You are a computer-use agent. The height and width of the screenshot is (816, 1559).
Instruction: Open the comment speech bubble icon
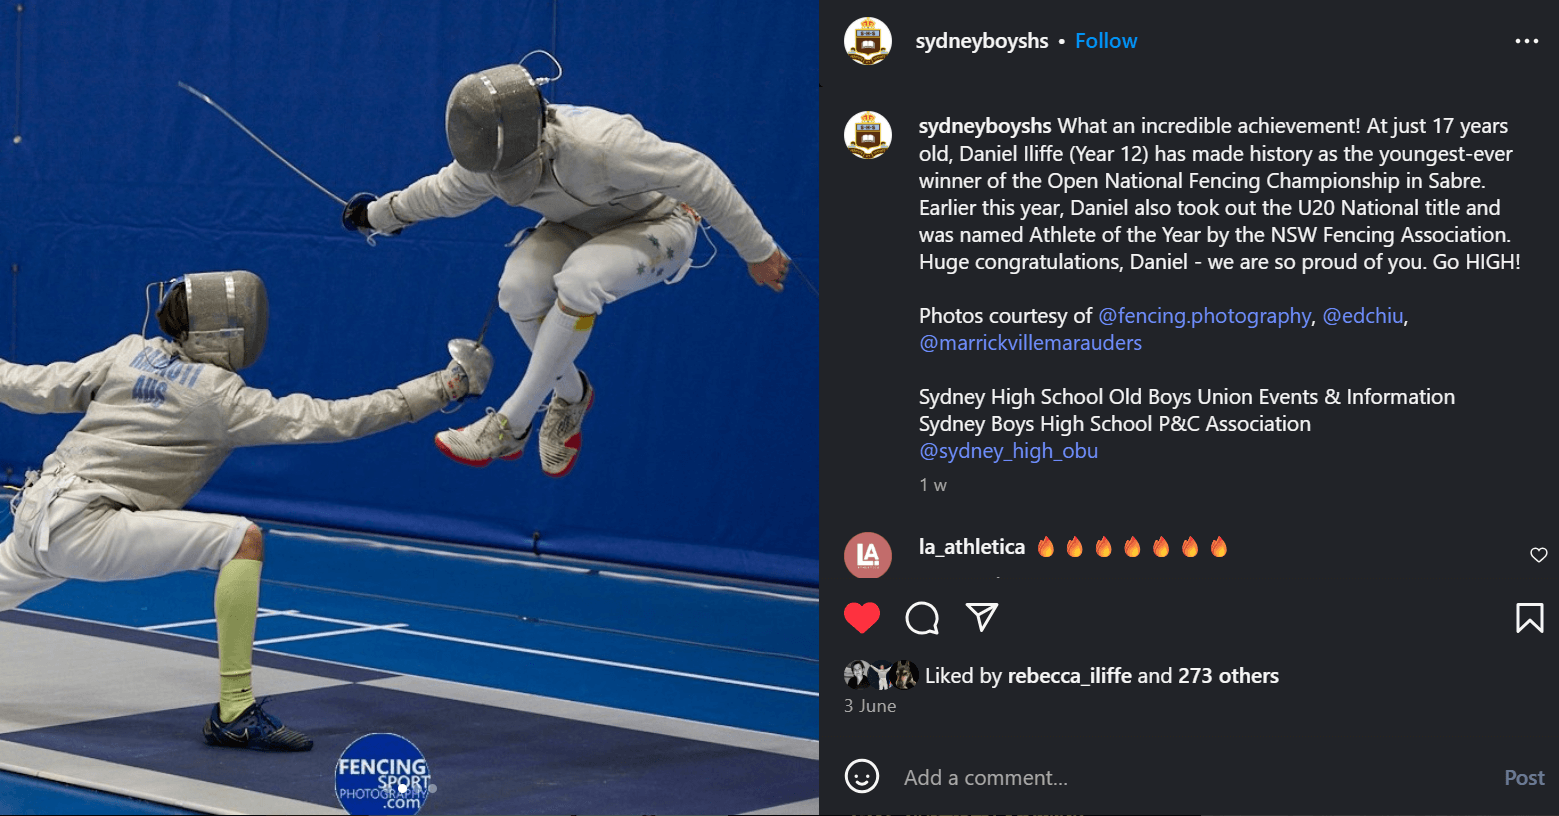922,618
